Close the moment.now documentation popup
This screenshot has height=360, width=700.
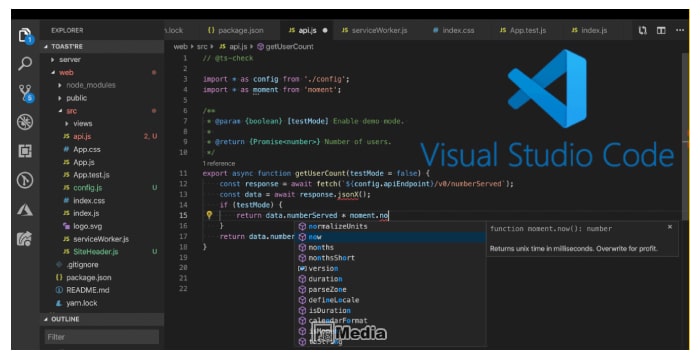(x=670, y=227)
